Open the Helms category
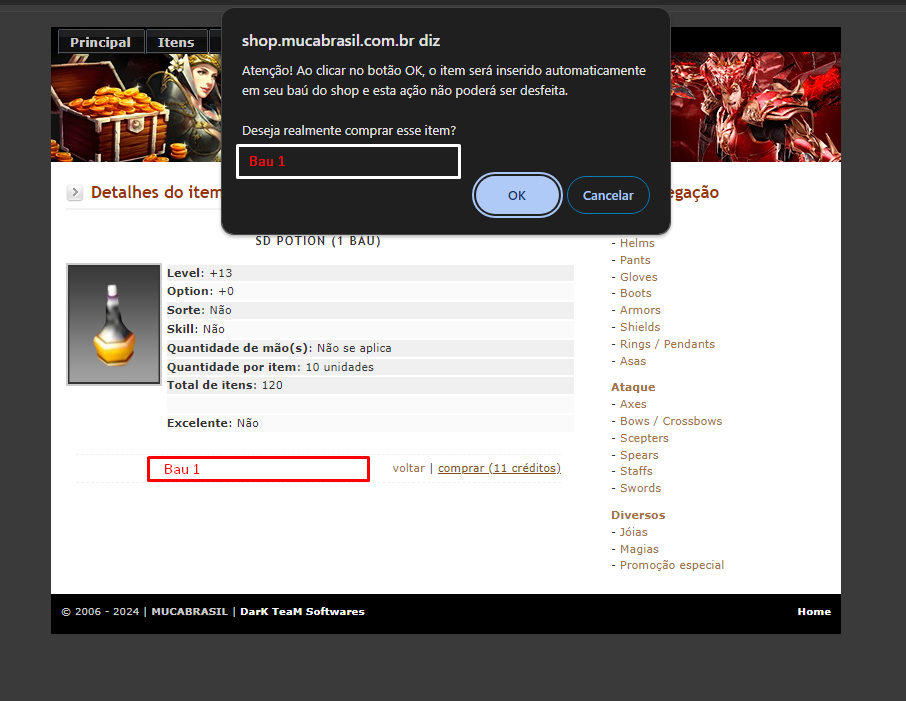 point(636,243)
